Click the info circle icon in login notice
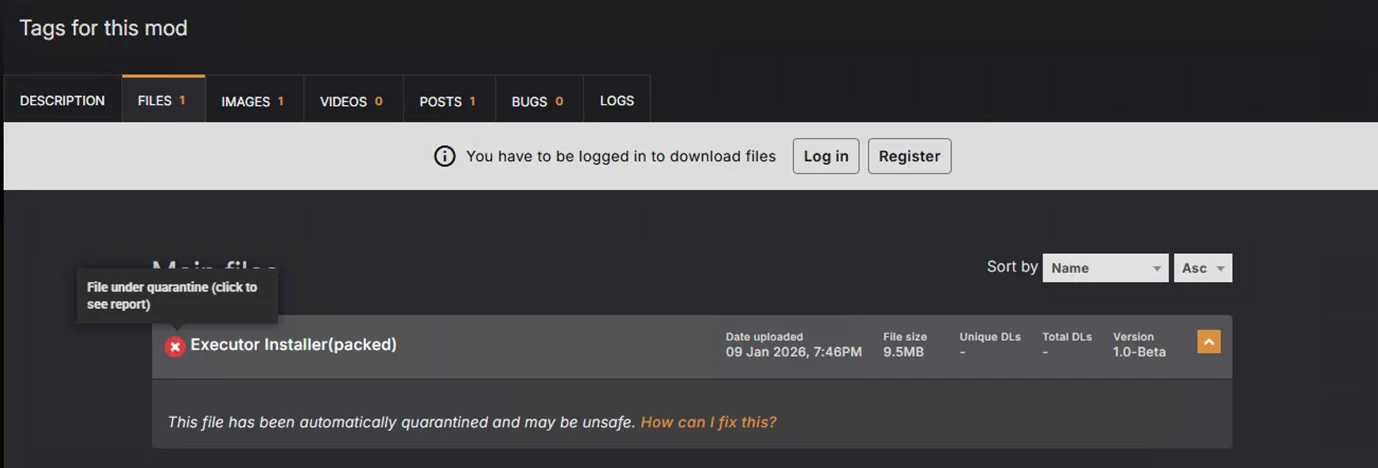The height and width of the screenshot is (468, 1378). (445, 156)
